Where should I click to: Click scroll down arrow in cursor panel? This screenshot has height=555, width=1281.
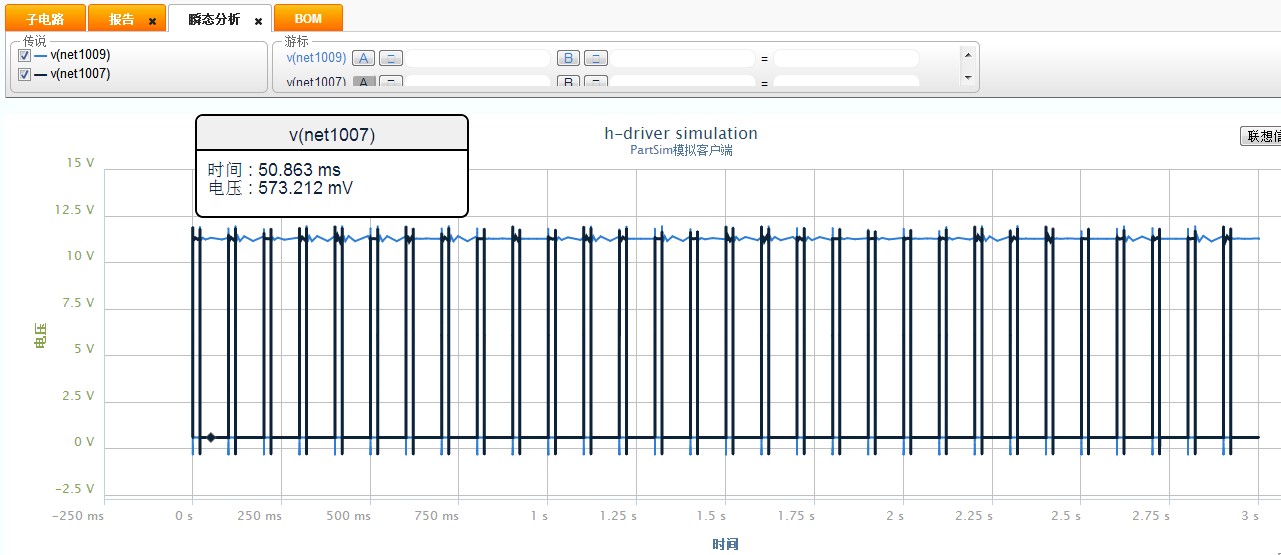[967, 77]
